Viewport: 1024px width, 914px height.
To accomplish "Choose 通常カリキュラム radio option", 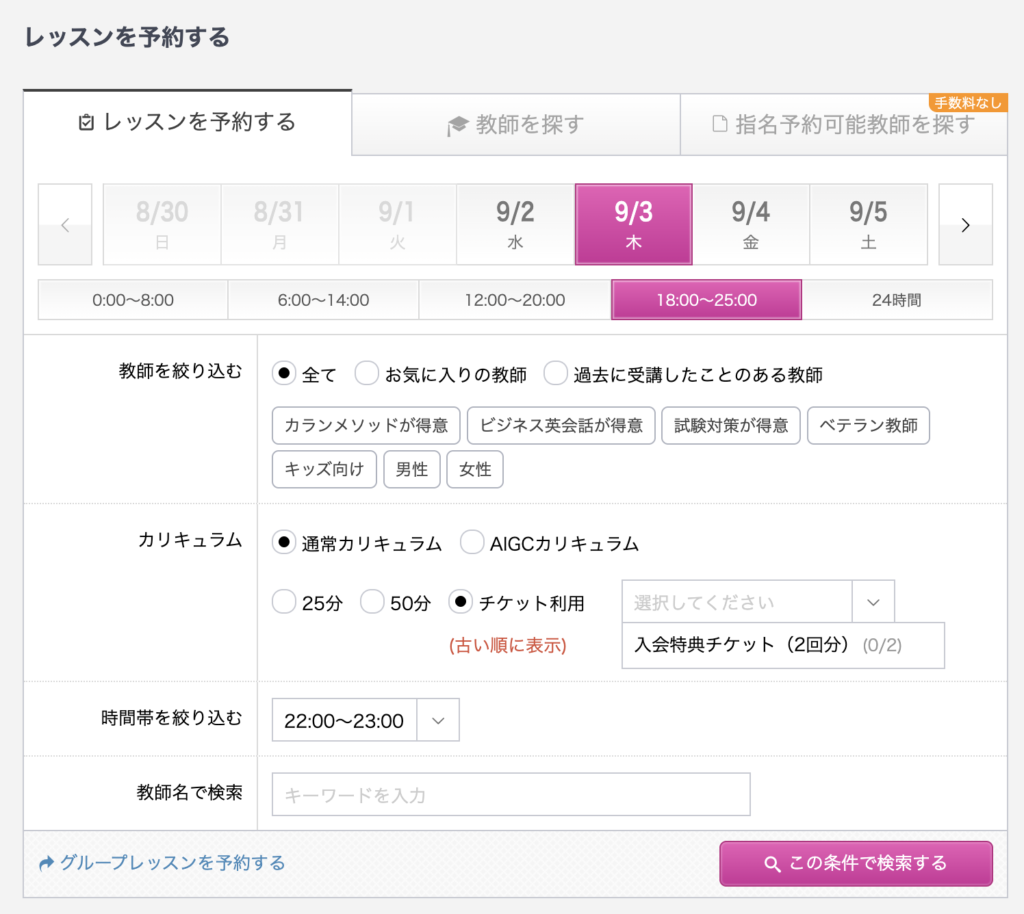I will (284, 543).
